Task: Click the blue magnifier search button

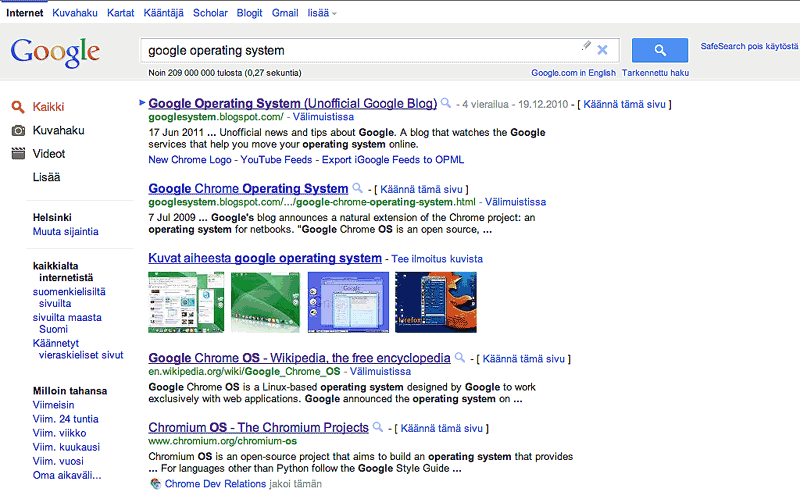Action: point(659,50)
